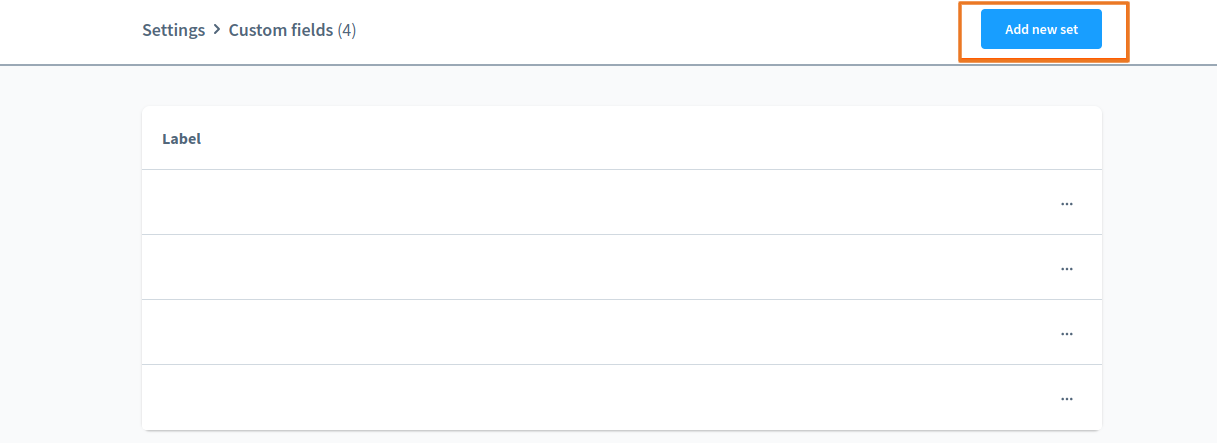Click the empty label cell in first row
Image resolution: width=1217 pixels, height=443 pixels.
tap(300, 202)
